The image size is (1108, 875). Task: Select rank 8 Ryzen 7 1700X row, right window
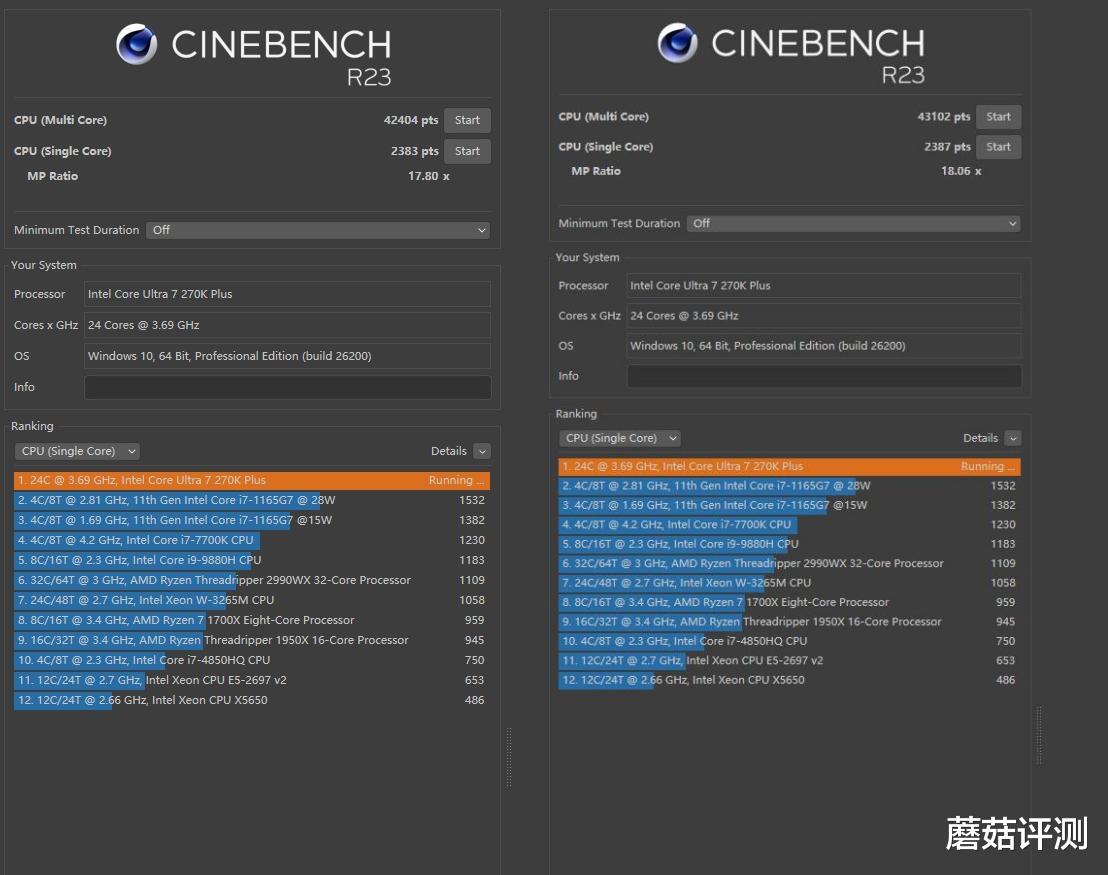point(789,603)
